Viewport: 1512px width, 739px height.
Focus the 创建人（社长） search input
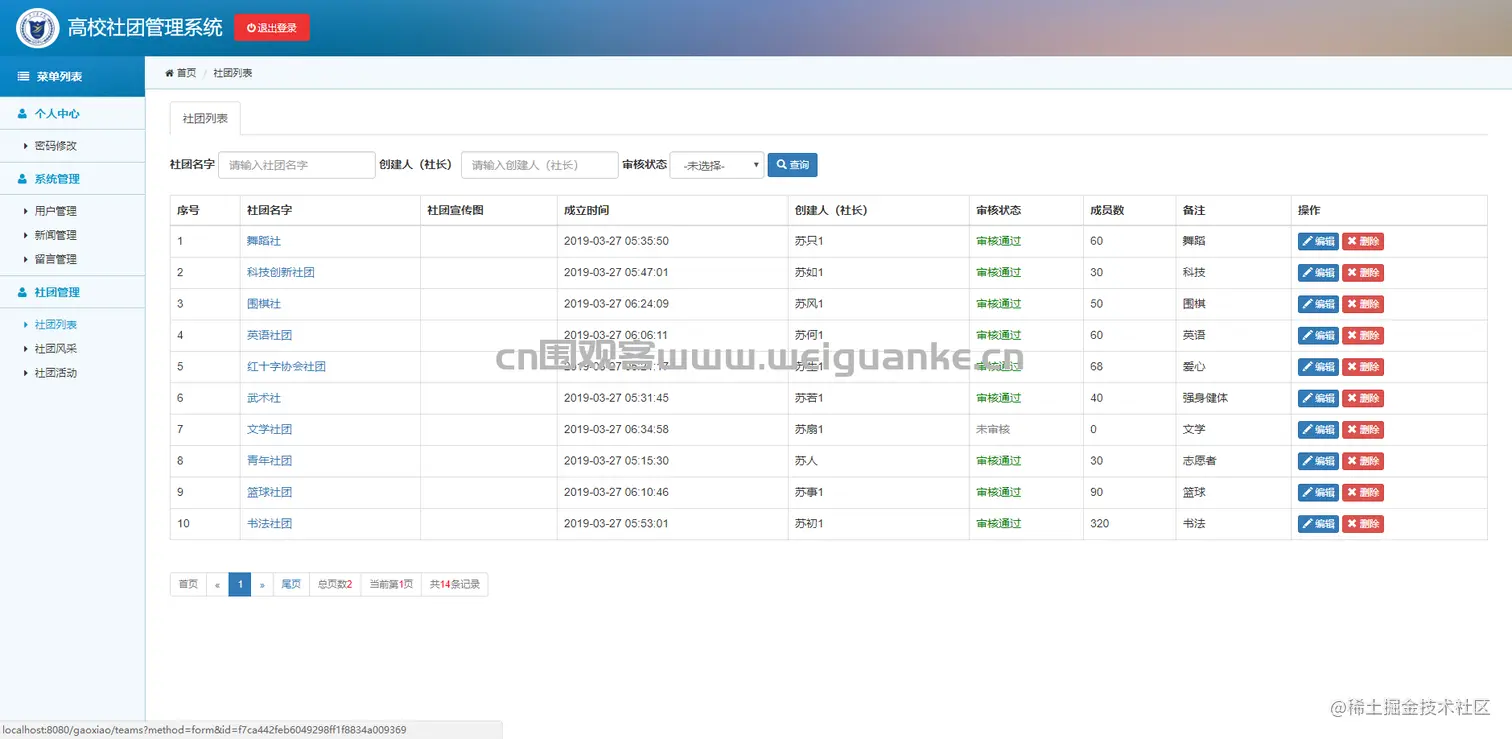[x=539, y=165]
